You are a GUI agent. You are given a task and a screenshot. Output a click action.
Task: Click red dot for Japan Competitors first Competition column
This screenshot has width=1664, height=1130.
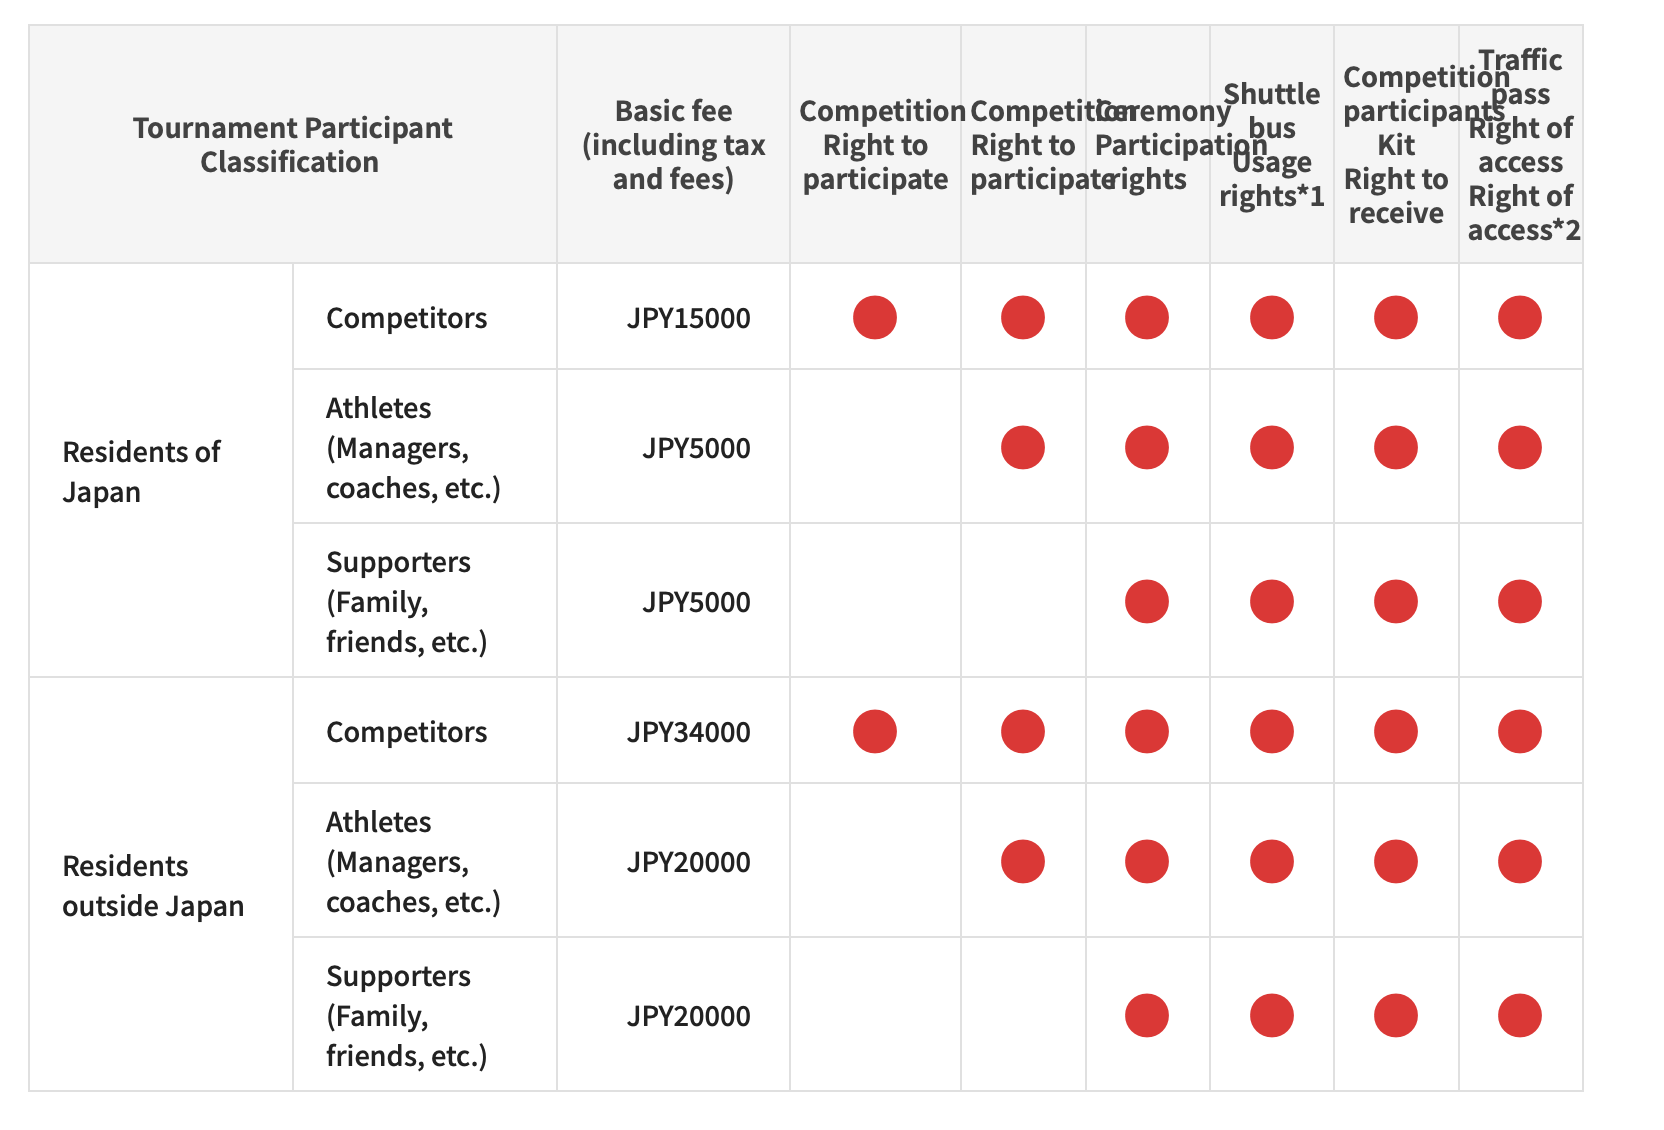pyautogui.click(x=874, y=318)
